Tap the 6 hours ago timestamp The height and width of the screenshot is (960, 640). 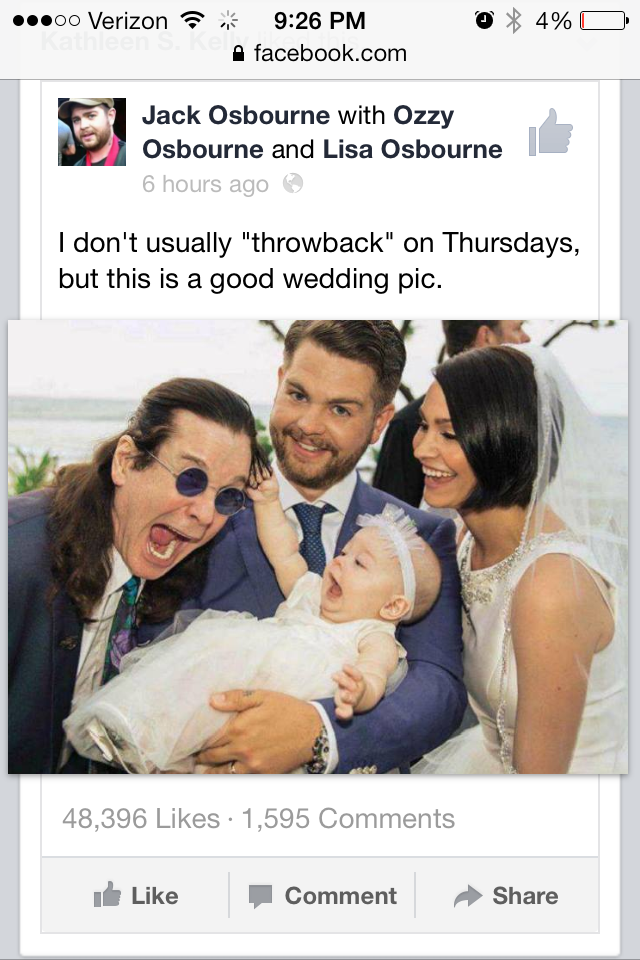[205, 184]
